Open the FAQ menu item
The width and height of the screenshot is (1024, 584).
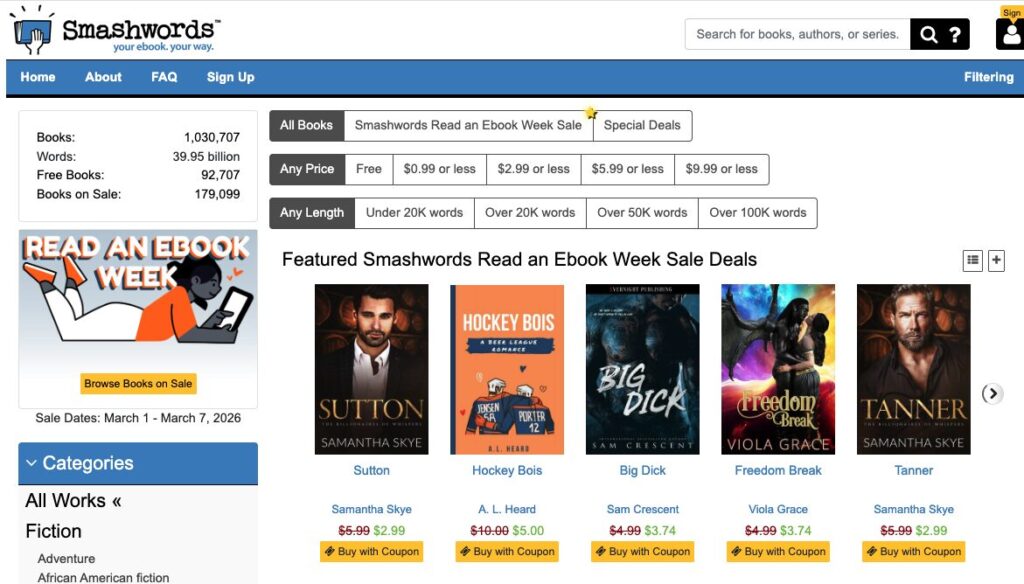pos(164,77)
